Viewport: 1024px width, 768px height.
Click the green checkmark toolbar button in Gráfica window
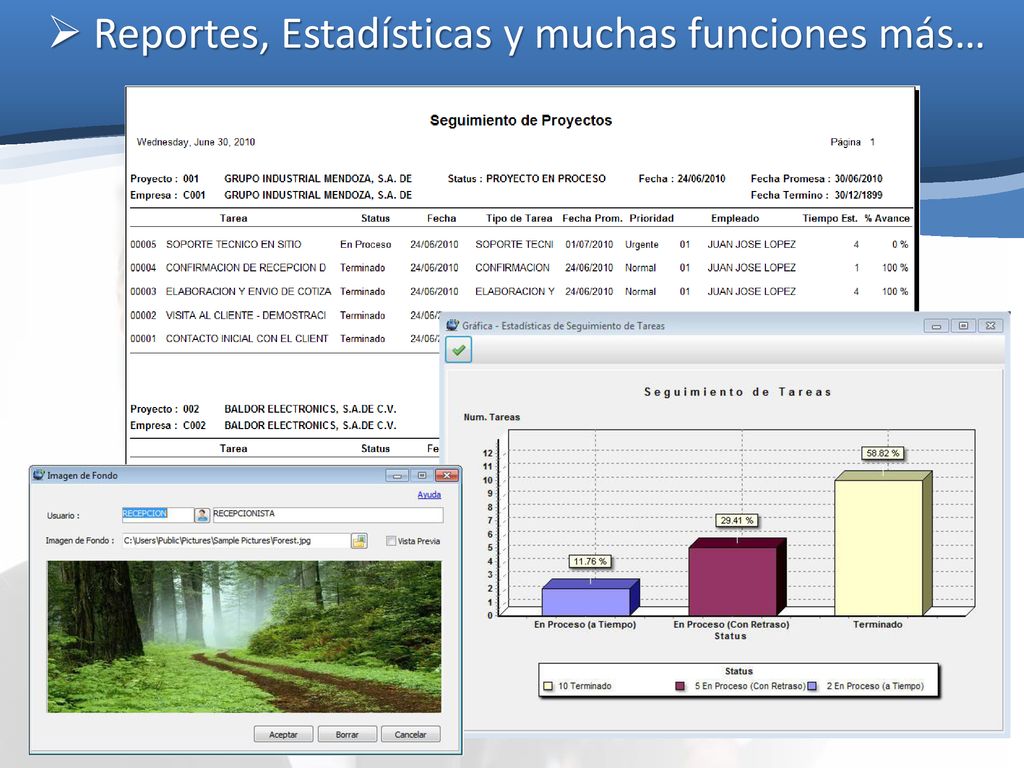pyautogui.click(x=458, y=350)
